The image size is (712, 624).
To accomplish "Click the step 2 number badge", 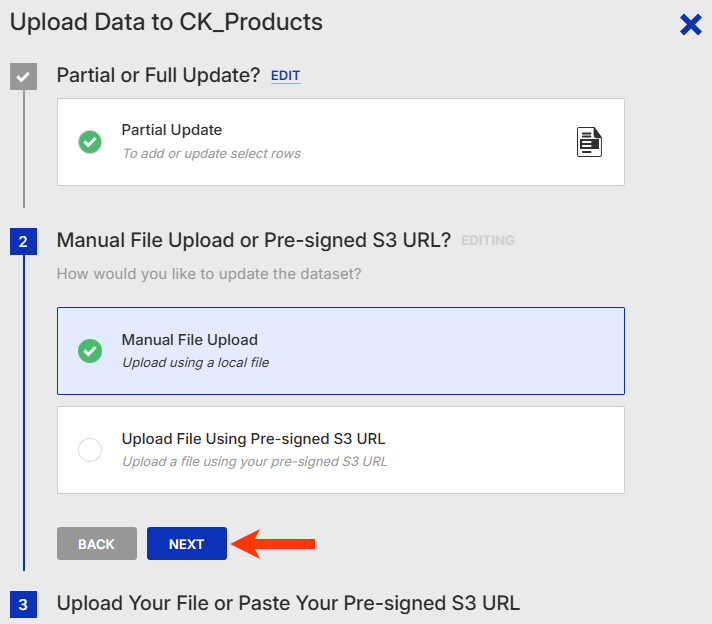I will [24, 241].
